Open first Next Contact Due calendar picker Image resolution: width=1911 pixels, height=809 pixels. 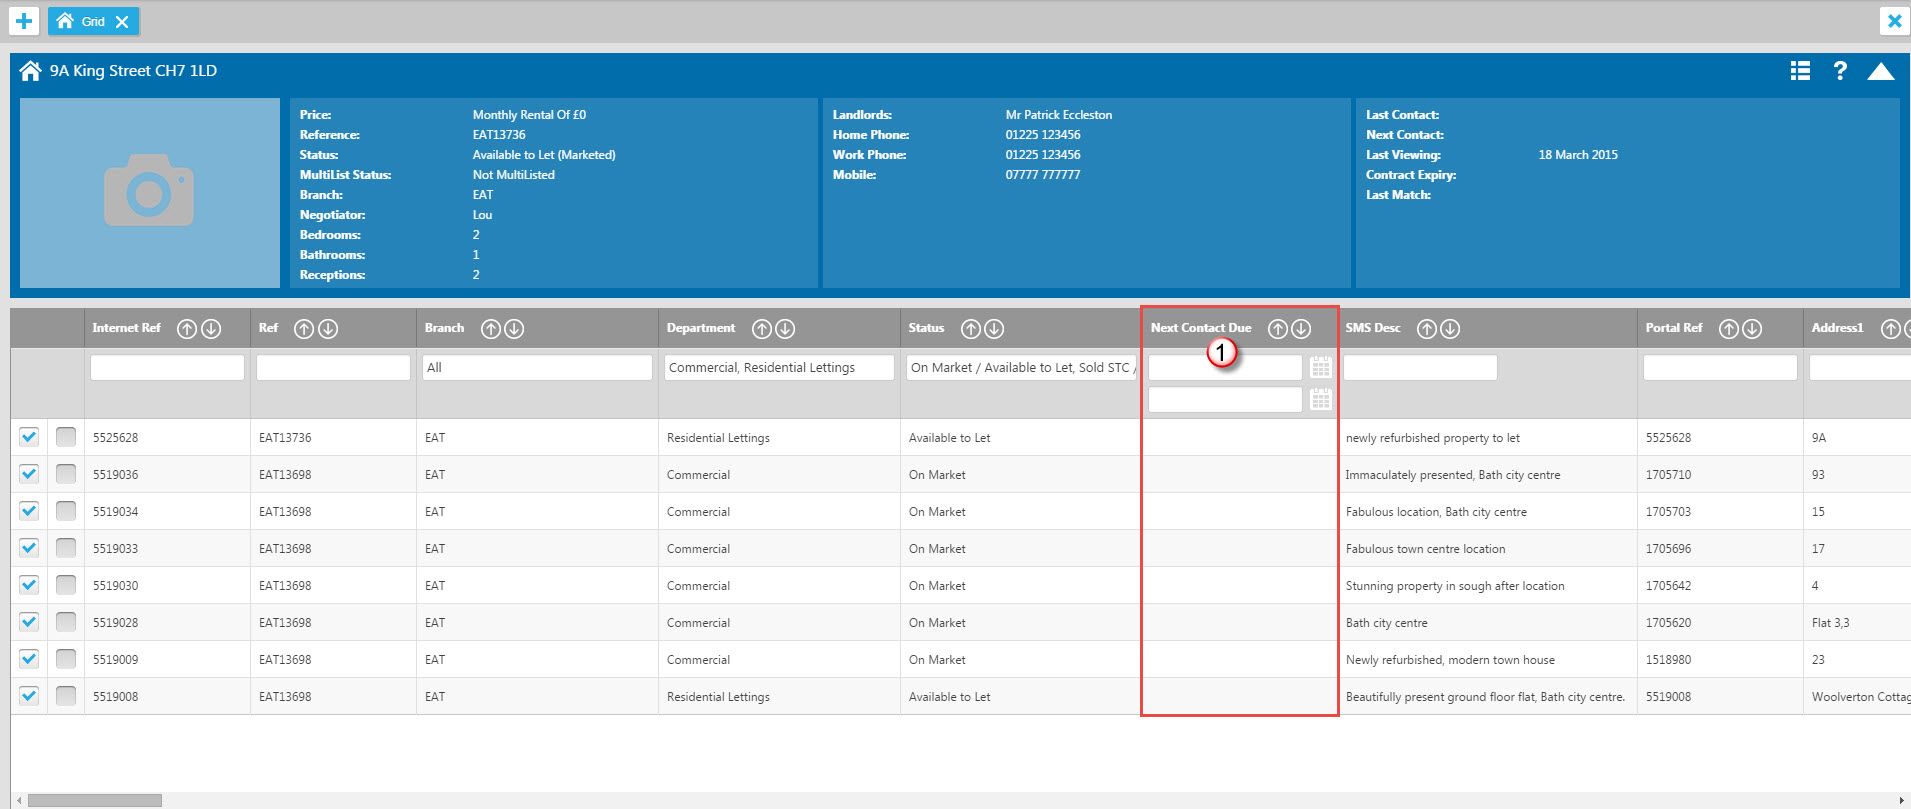[1321, 368]
